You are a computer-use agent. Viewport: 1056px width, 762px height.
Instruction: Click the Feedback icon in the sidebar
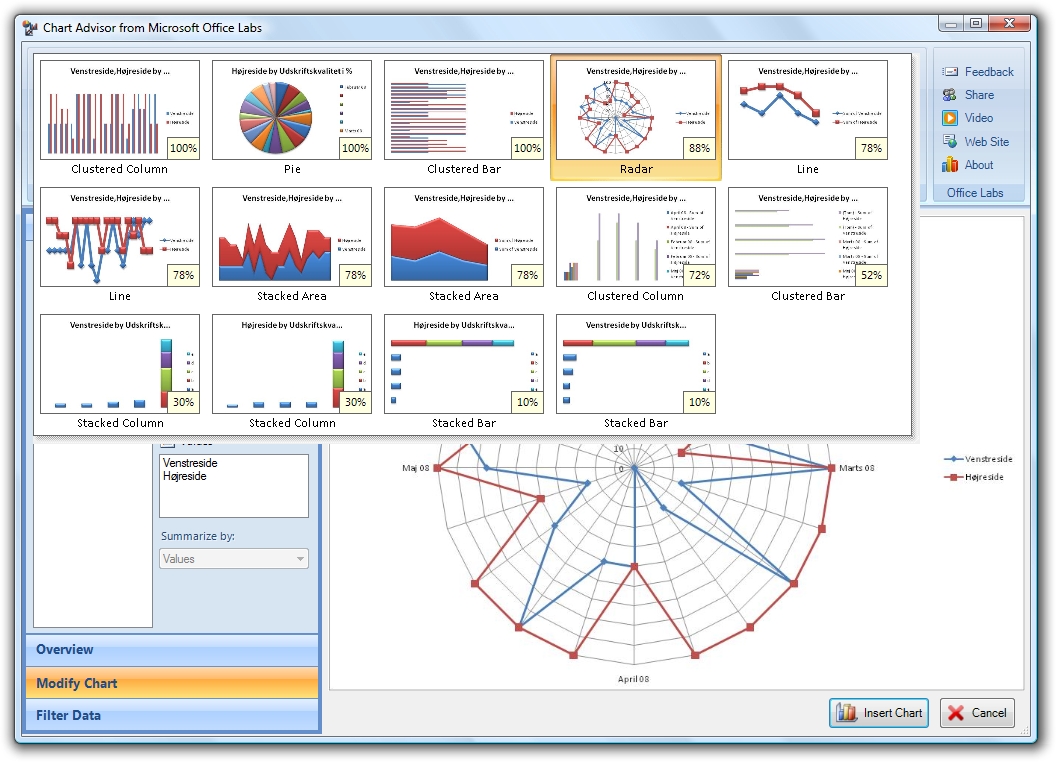pos(950,71)
